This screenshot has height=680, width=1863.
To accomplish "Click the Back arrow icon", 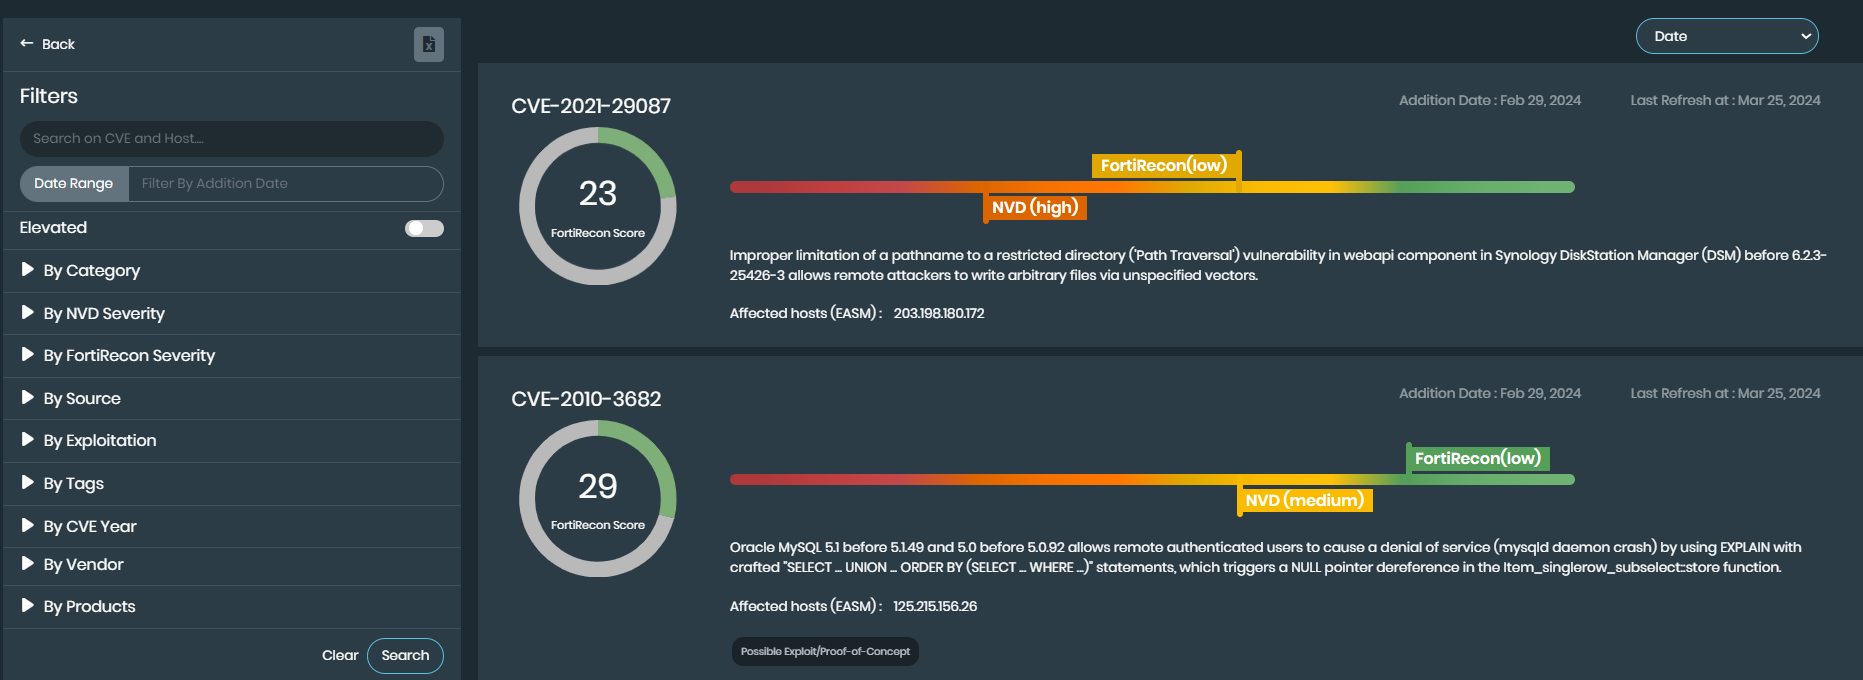I will [27, 44].
